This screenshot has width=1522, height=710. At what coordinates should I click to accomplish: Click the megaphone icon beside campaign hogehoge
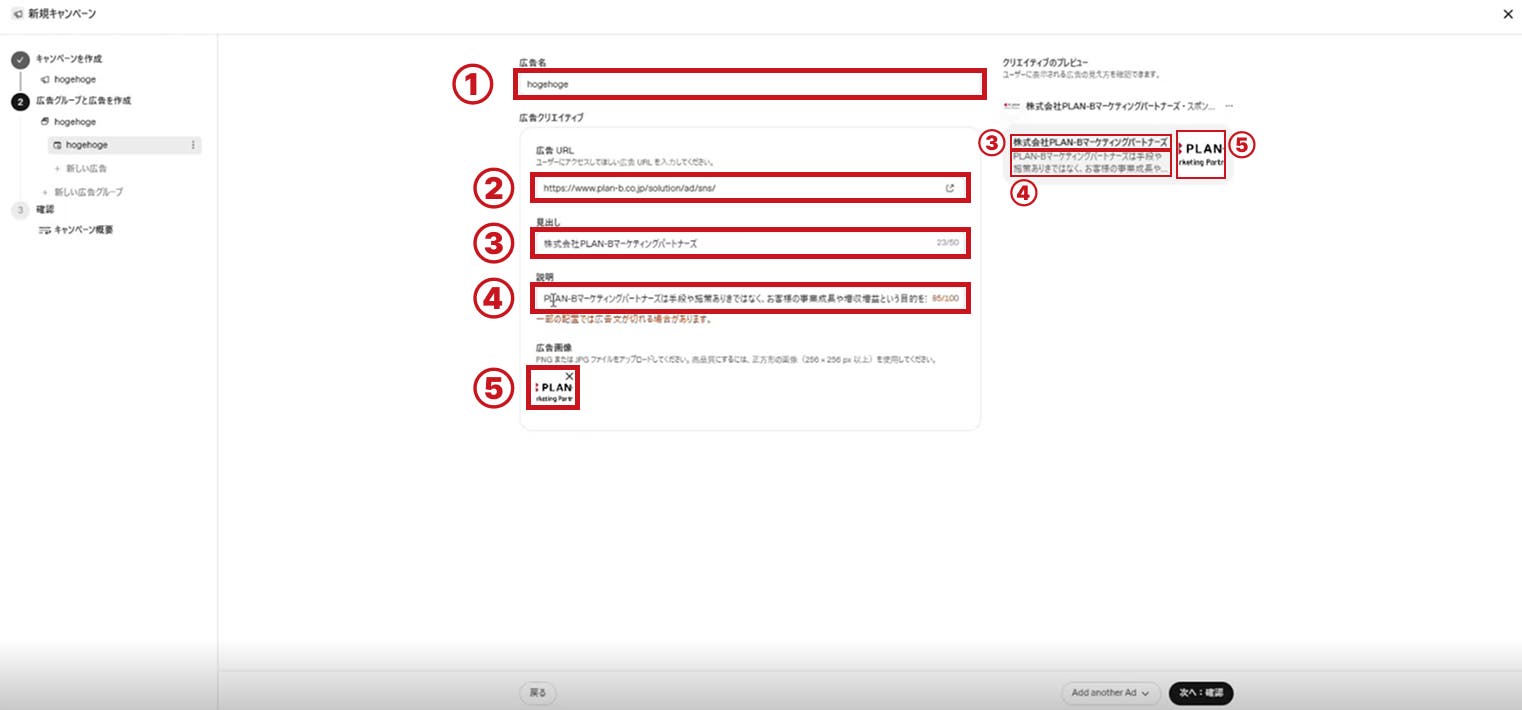click(x=44, y=79)
